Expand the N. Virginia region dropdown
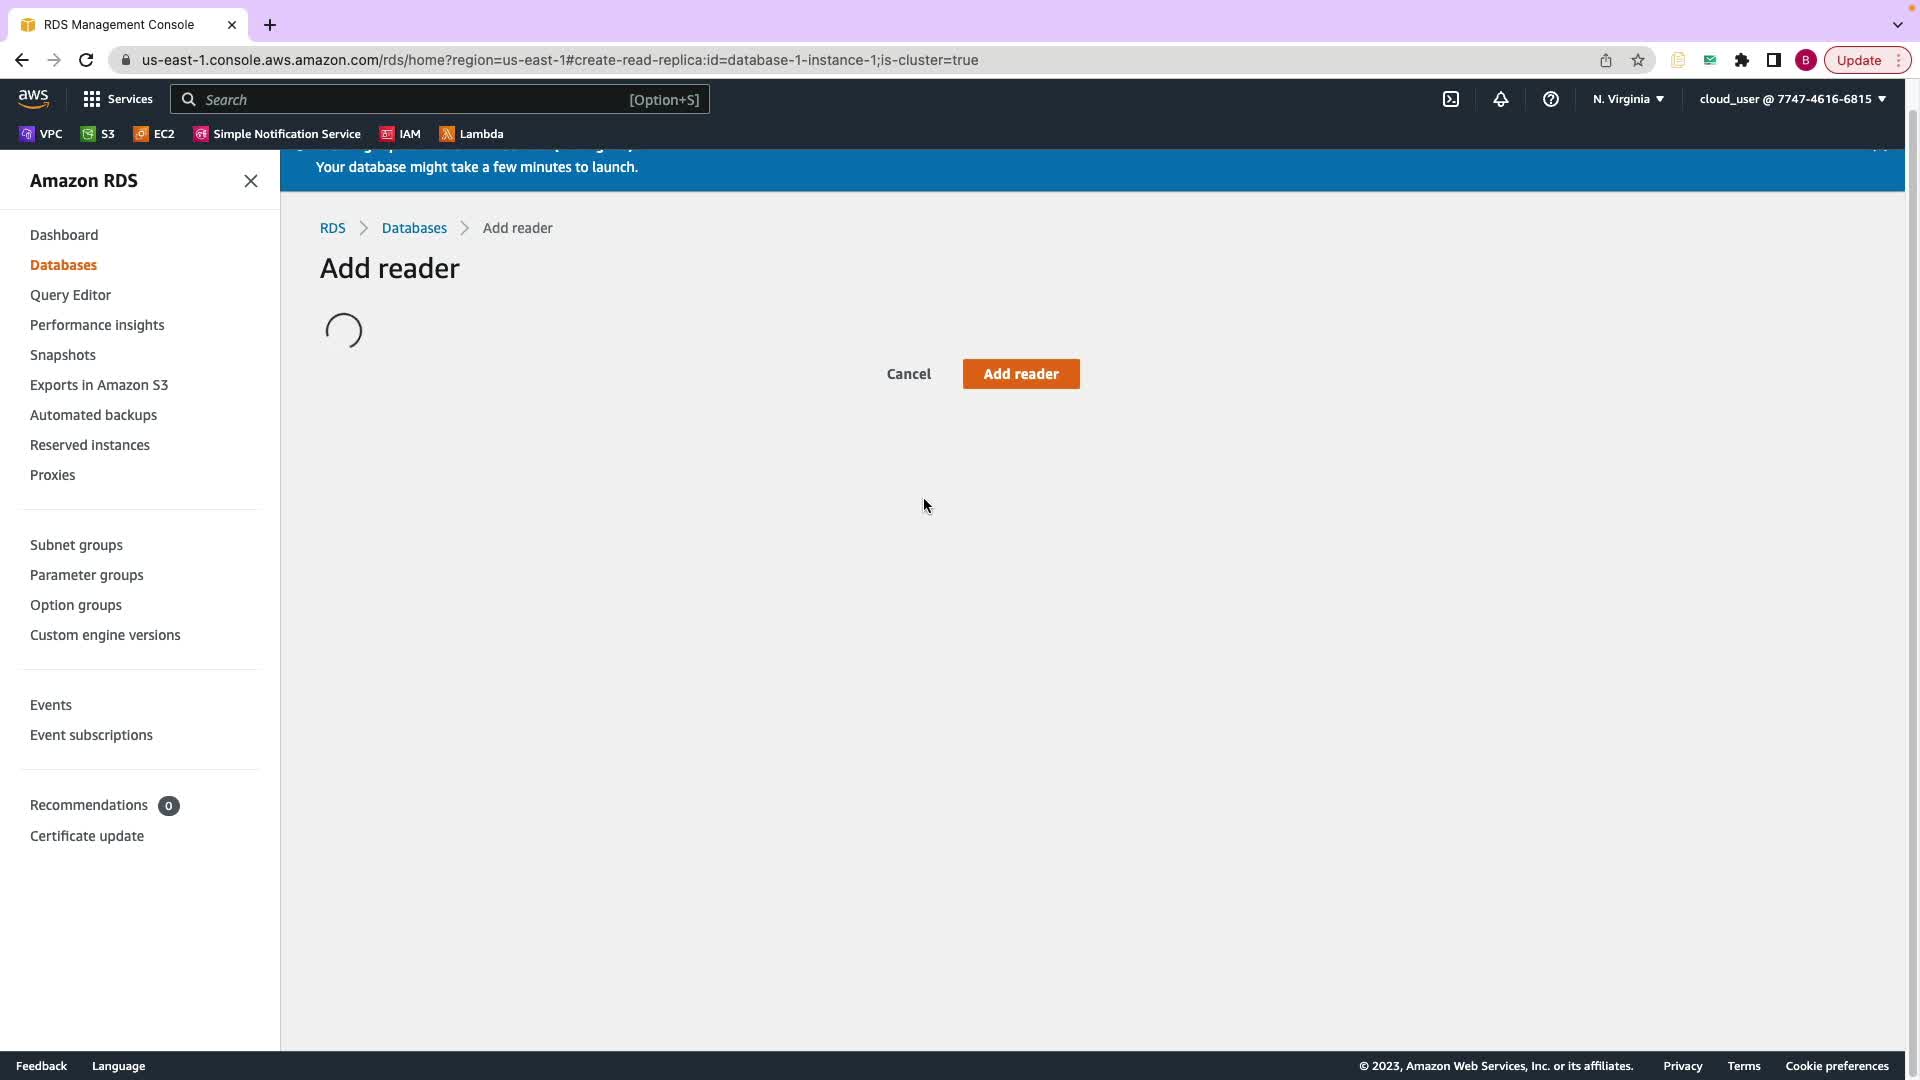1920x1080 pixels. pos(1628,99)
